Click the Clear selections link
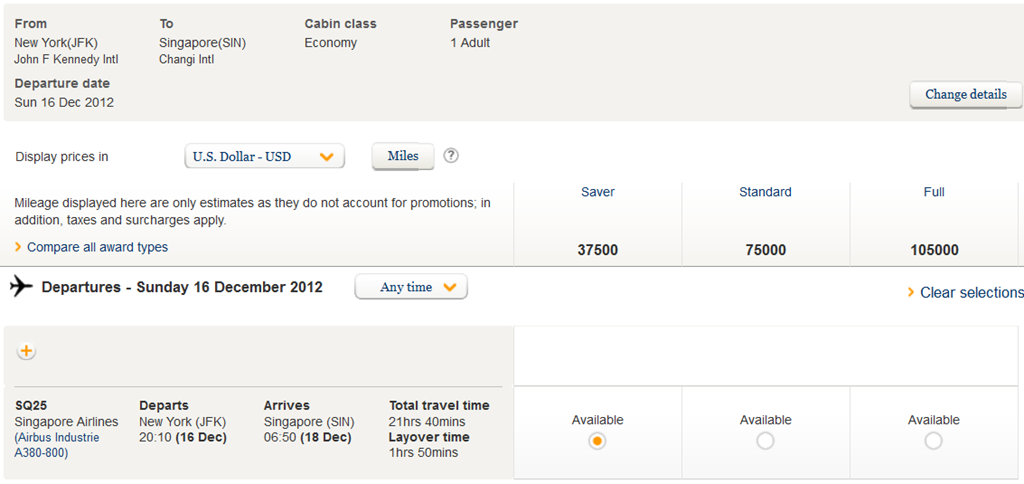 pos(971,293)
